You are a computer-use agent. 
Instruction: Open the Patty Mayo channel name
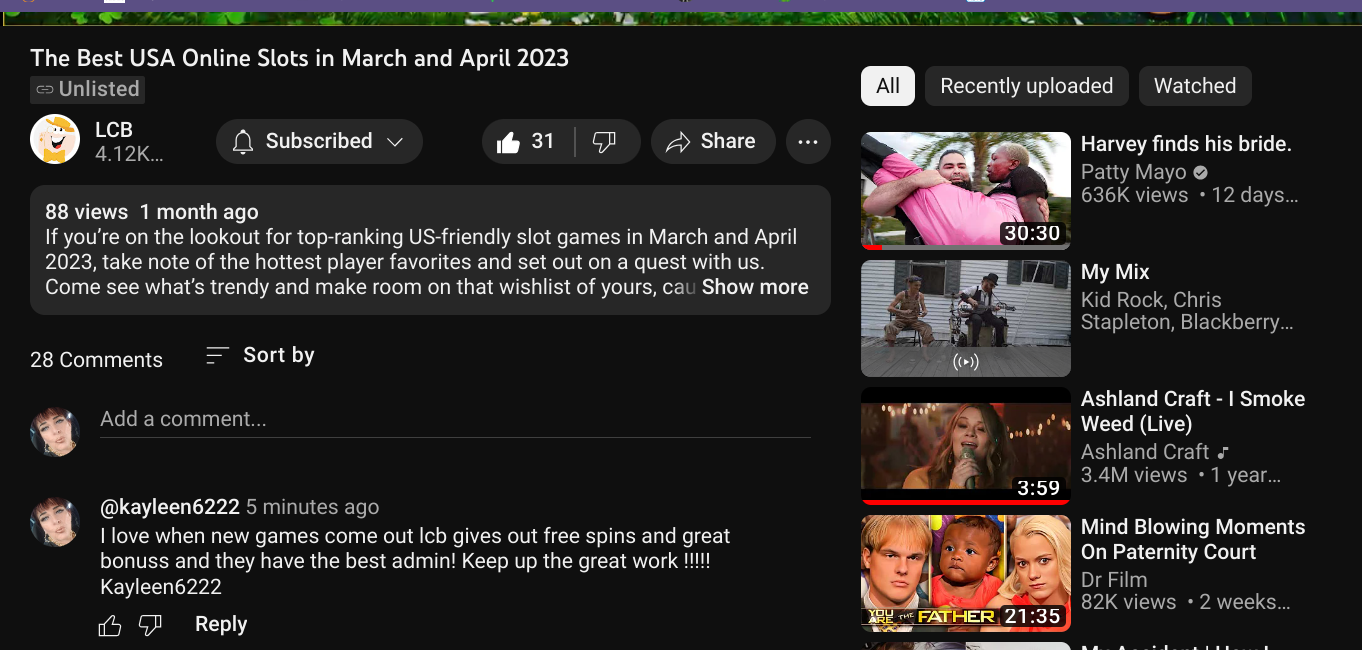click(1134, 172)
